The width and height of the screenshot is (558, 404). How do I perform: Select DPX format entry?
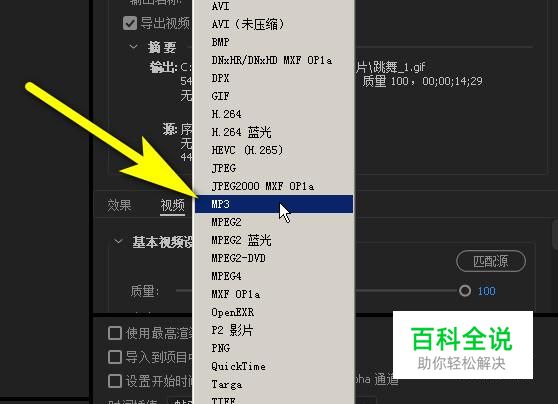click(x=274, y=78)
